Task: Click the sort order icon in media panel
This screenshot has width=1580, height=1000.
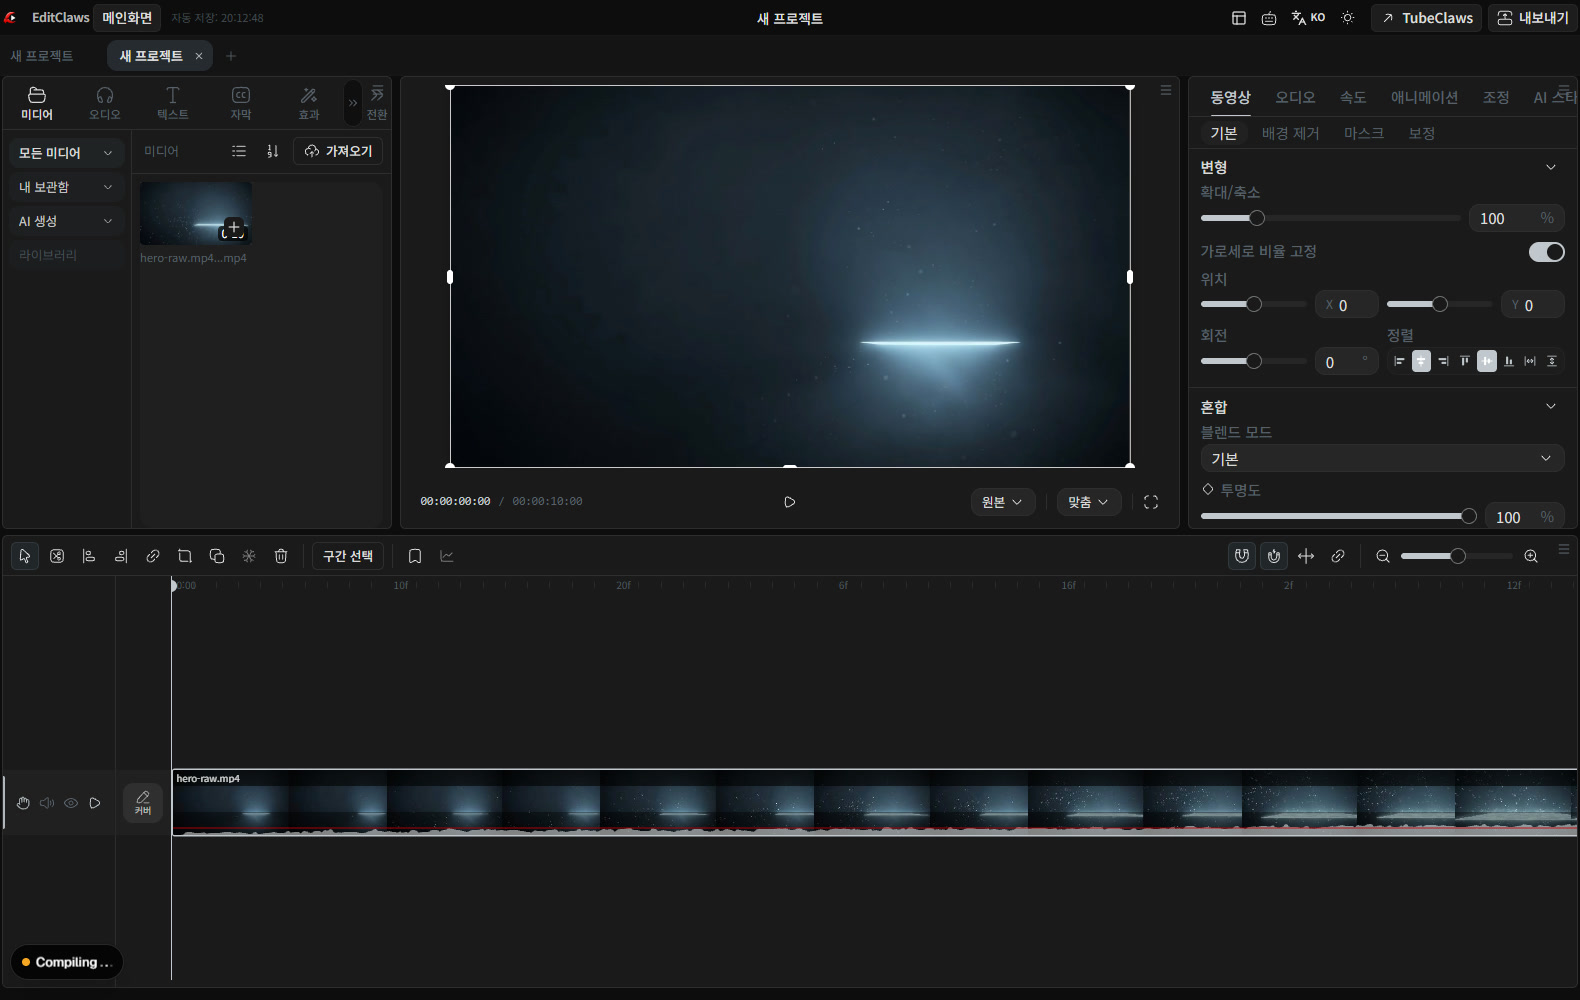Action: click(272, 151)
